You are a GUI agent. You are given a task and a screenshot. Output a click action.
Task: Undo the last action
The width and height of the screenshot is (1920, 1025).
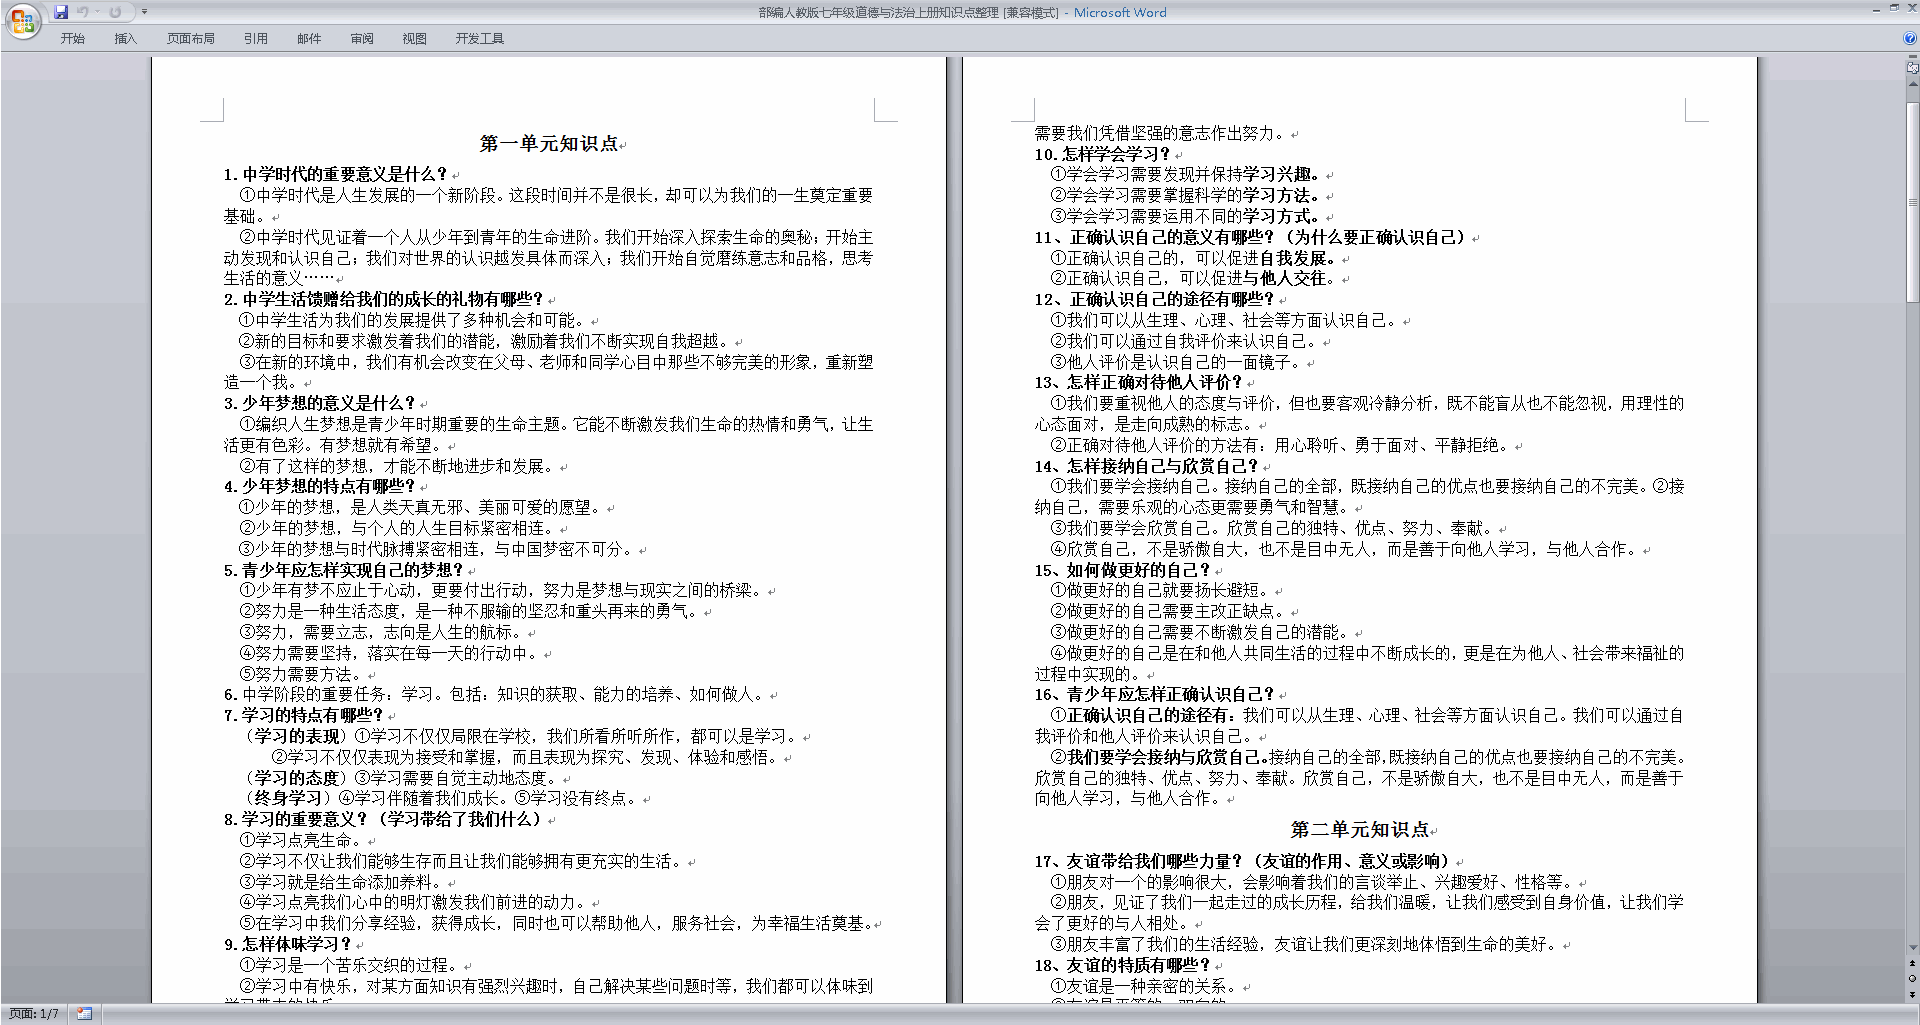coord(83,12)
